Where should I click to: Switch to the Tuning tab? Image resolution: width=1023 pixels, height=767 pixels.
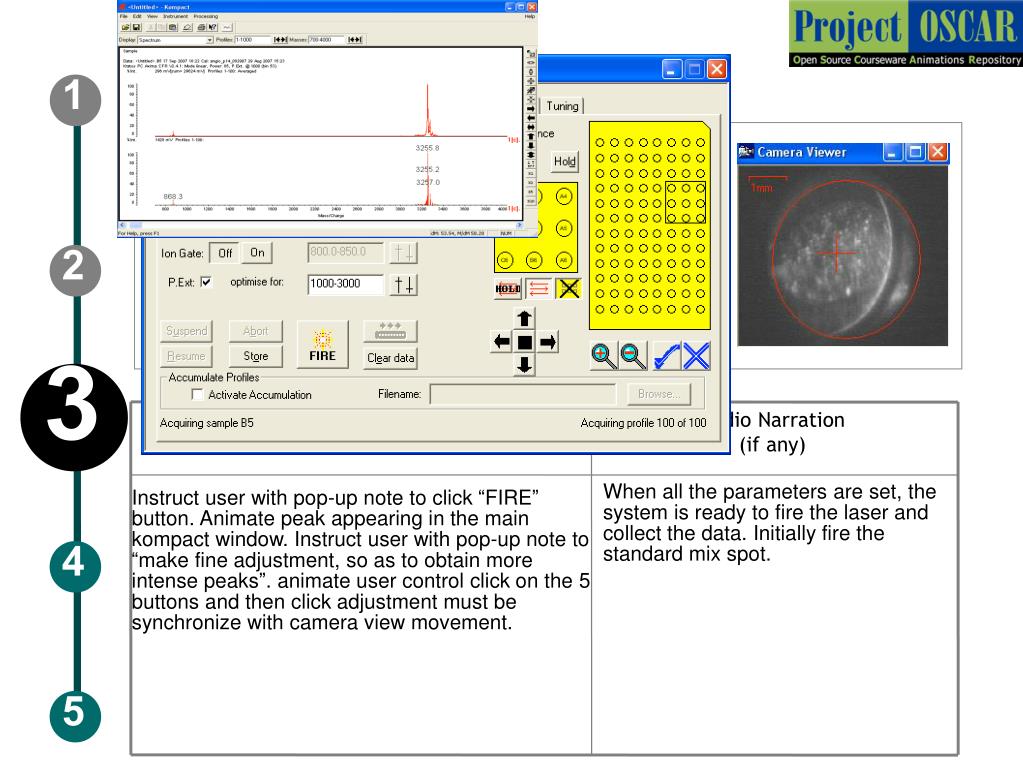tap(562, 106)
